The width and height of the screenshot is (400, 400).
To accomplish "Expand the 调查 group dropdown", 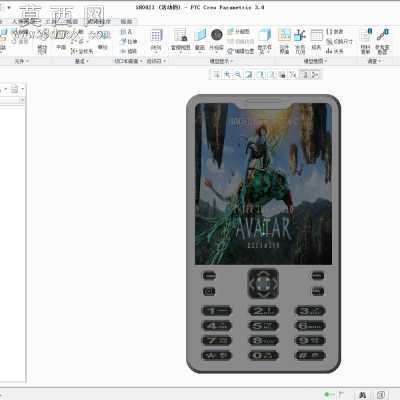I will coord(374,61).
